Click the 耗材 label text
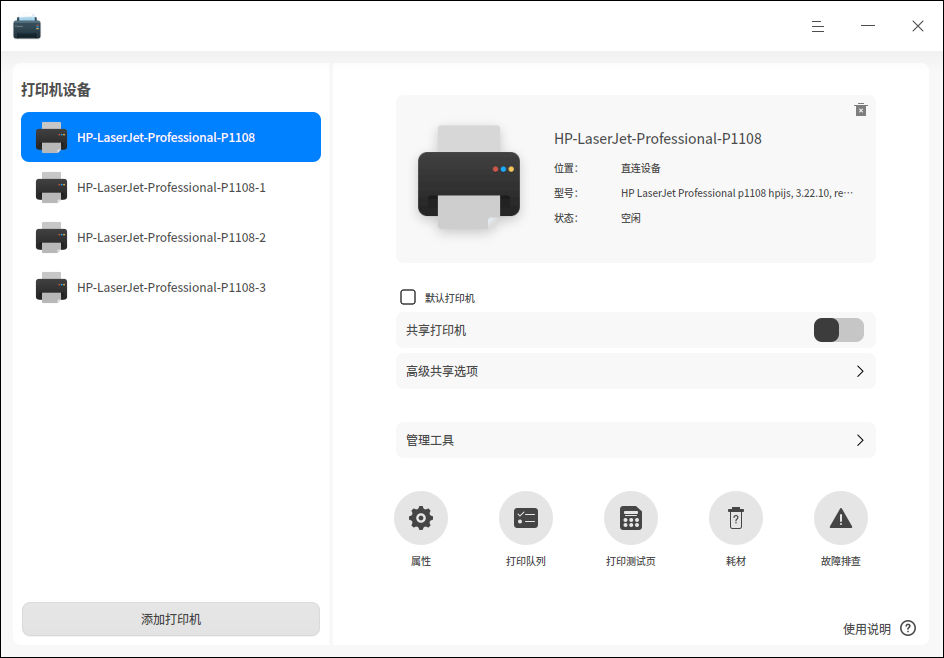944x658 pixels. (x=736, y=561)
